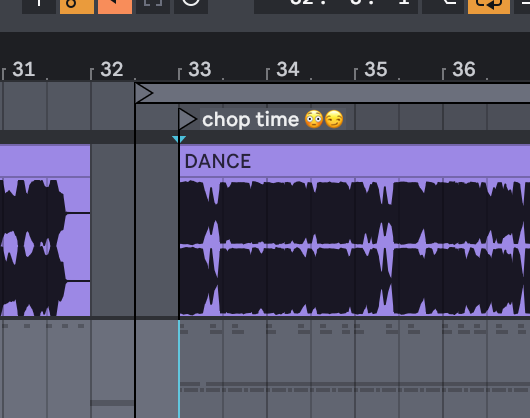Screen dimensions: 530x418
Task: Click bar 31 in the timeline ruler
Action: click(24, 69)
